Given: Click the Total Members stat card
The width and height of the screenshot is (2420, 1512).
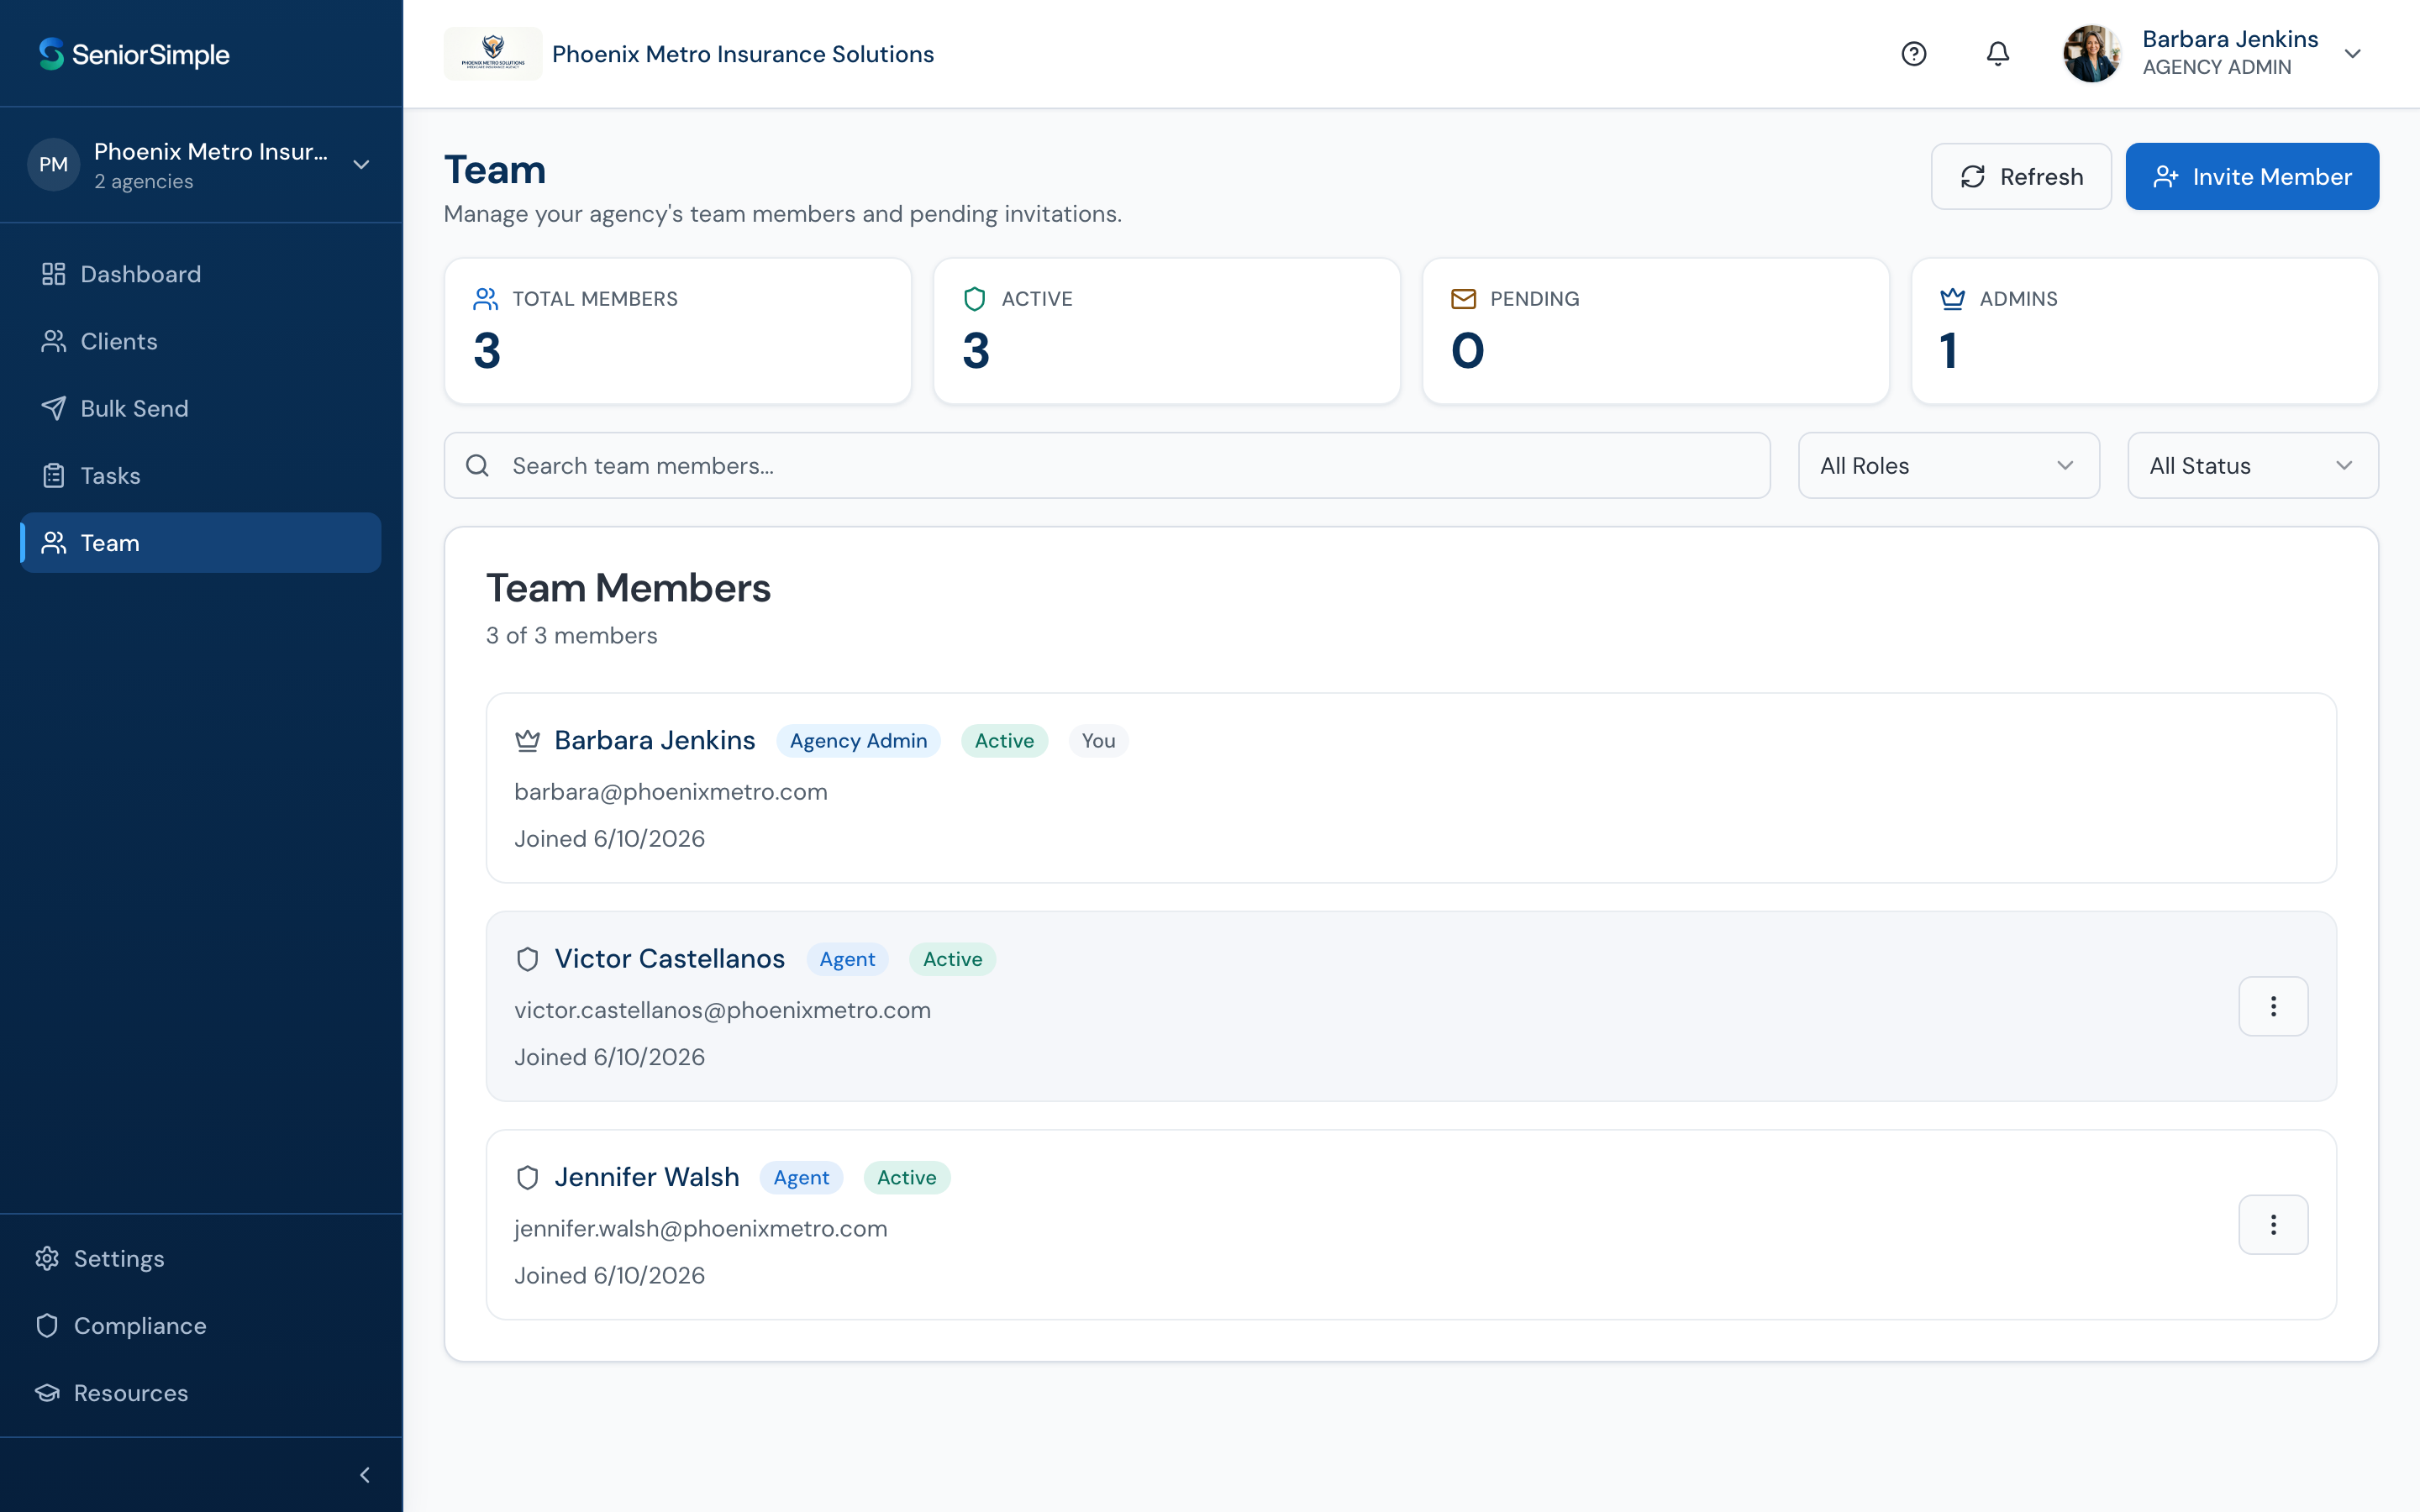Looking at the screenshot, I should tap(678, 331).
